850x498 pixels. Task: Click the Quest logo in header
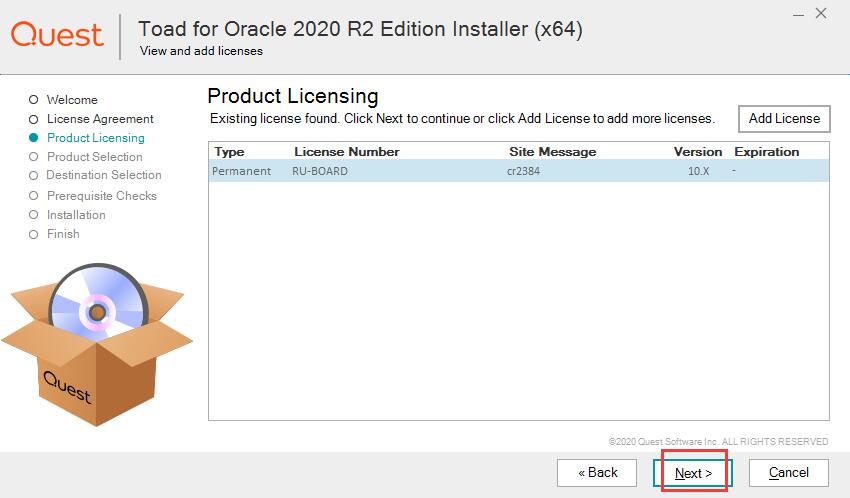(x=57, y=34)
